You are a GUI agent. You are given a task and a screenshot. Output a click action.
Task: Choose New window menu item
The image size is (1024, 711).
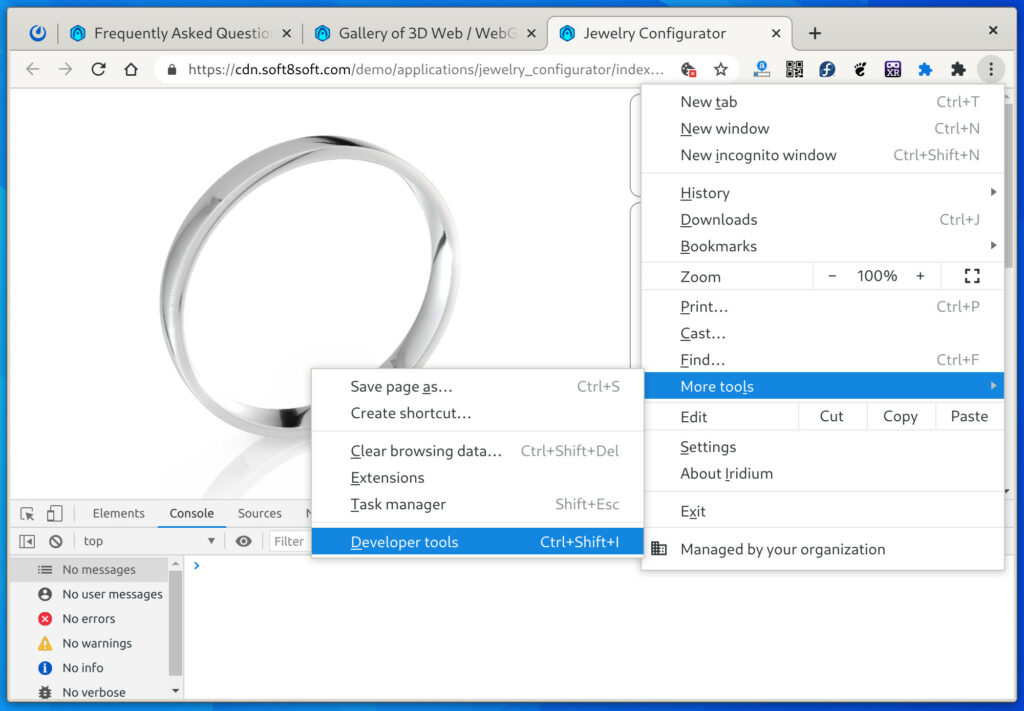823,129
